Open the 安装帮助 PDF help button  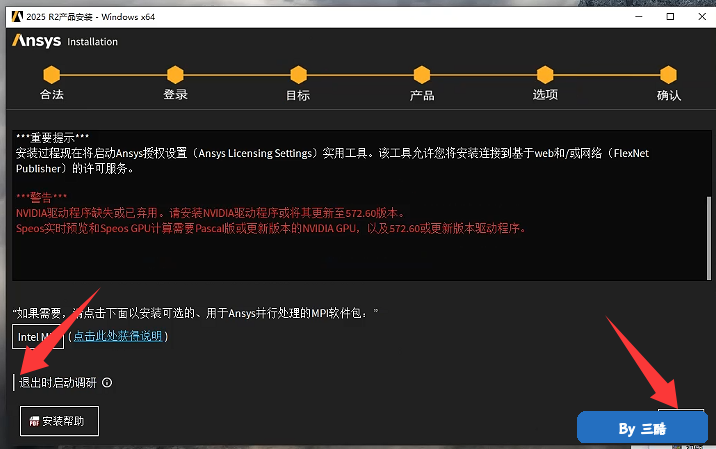tap(59, 421)
